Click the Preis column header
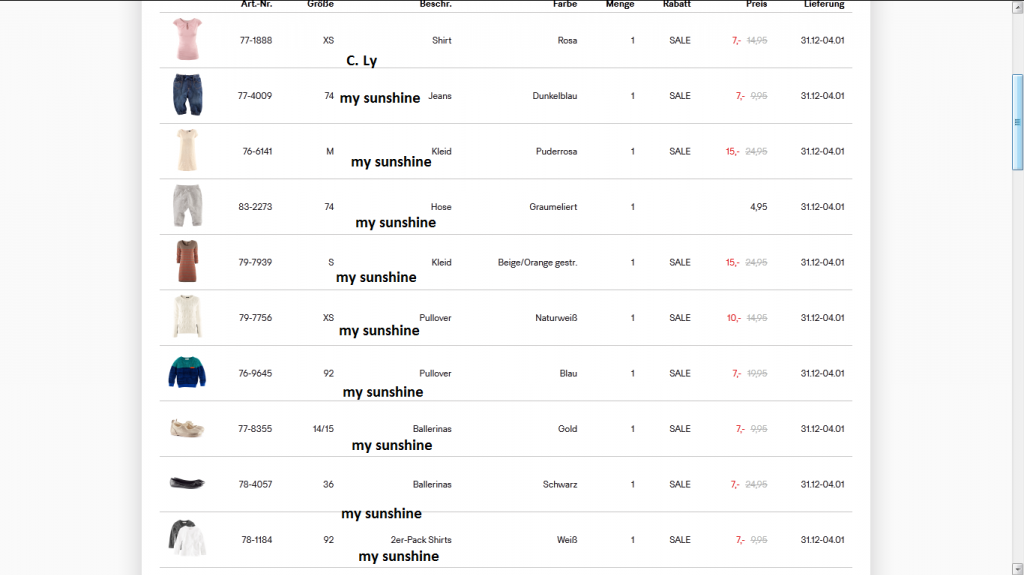The height and width of the screenshot is (575, 1024). [757, 5]
